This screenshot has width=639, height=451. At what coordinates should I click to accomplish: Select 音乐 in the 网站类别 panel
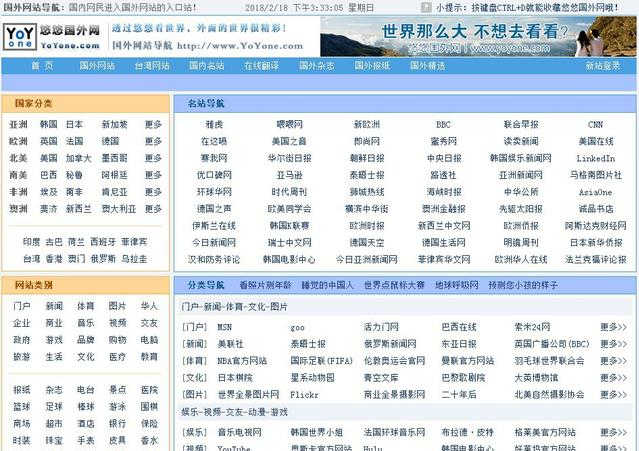tap(86, 323)
